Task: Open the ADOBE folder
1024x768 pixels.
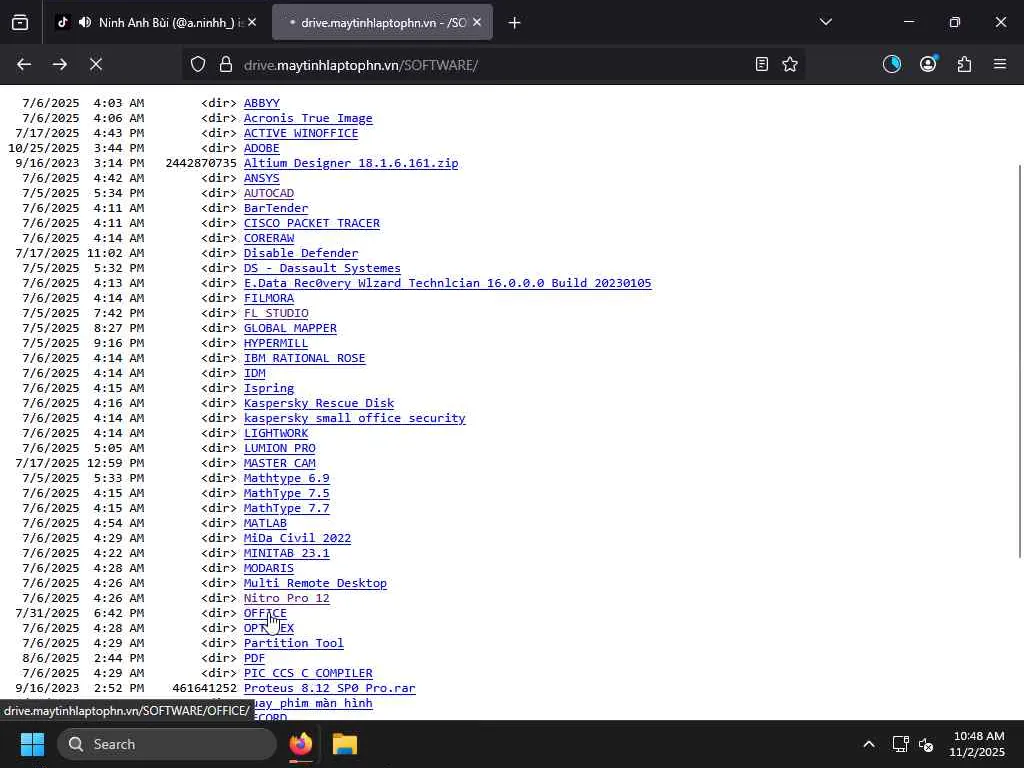Action: point(261,148)
